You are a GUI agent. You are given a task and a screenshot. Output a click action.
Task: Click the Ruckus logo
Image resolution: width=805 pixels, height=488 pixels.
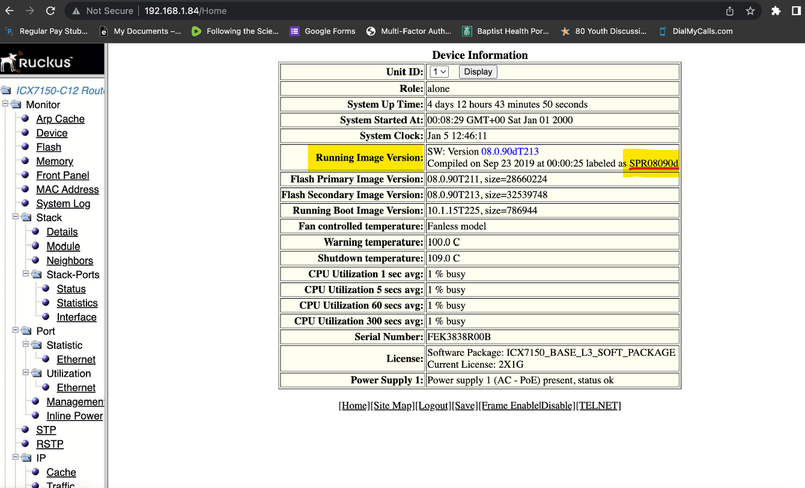[37, 62]
